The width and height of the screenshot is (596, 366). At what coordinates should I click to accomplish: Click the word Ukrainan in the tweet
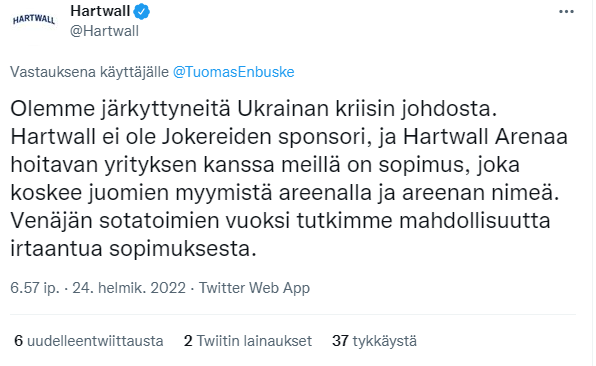[x=283, y=109]
